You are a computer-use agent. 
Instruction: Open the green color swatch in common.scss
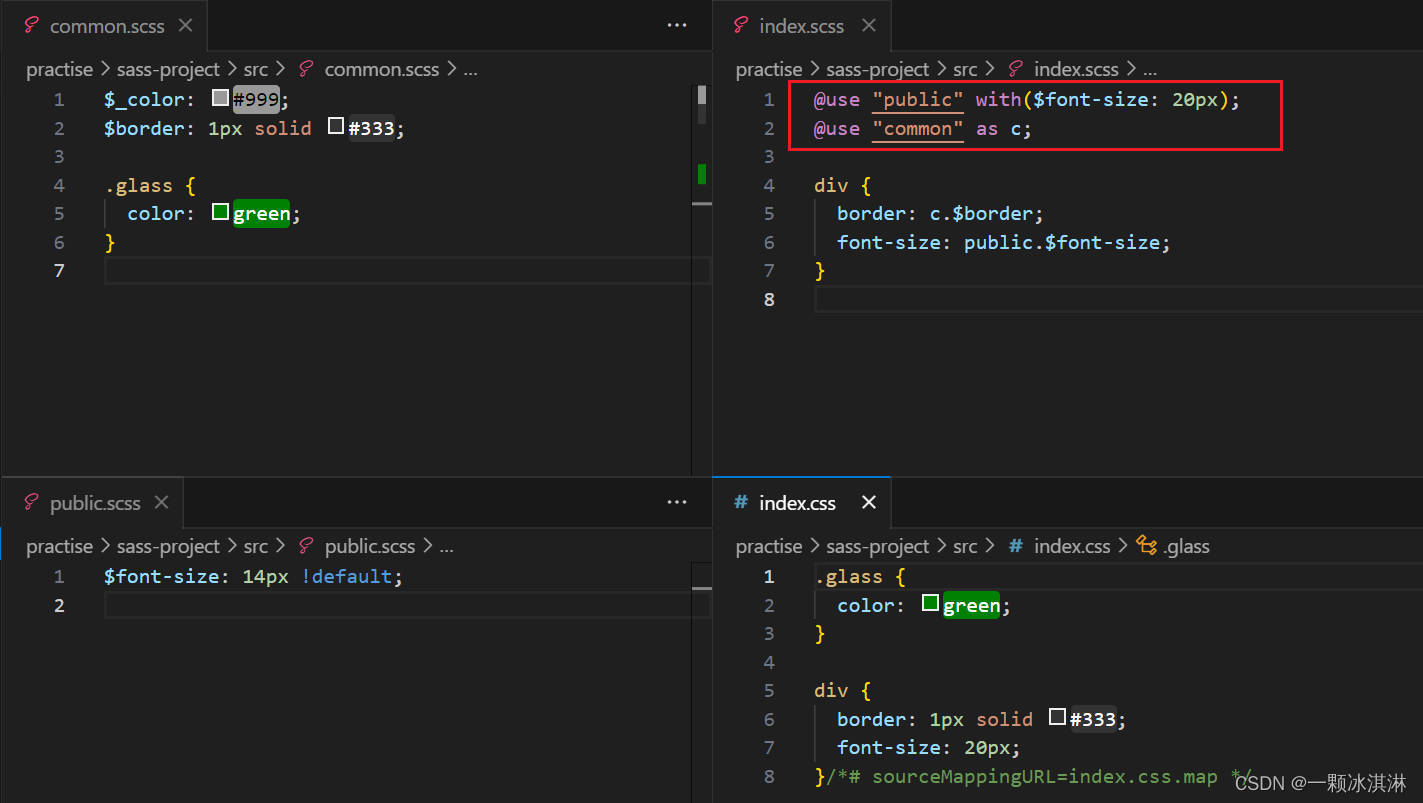pos(221,213)
